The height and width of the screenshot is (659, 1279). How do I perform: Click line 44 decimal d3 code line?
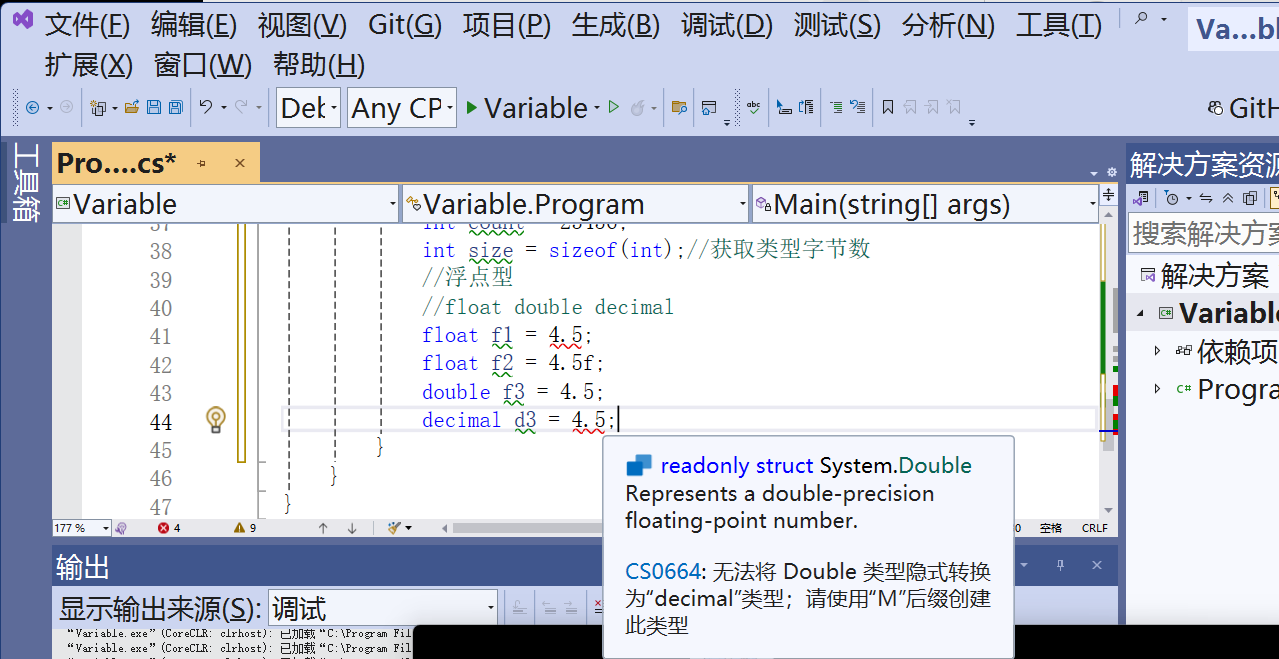[520, 420]
